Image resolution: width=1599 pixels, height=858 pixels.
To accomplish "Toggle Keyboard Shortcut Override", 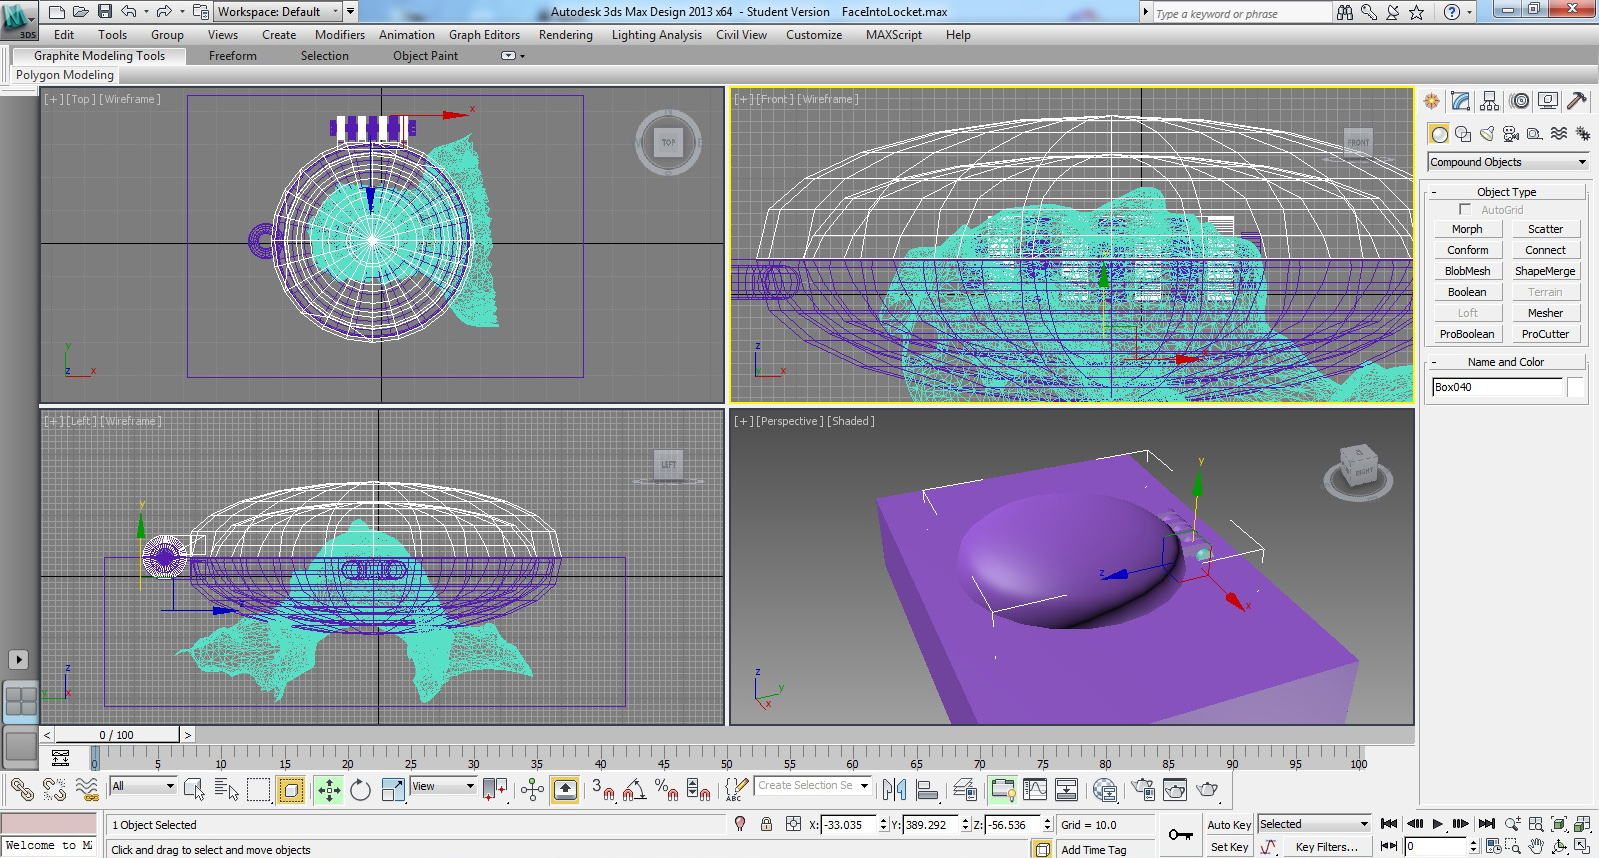I will [565, 790].
